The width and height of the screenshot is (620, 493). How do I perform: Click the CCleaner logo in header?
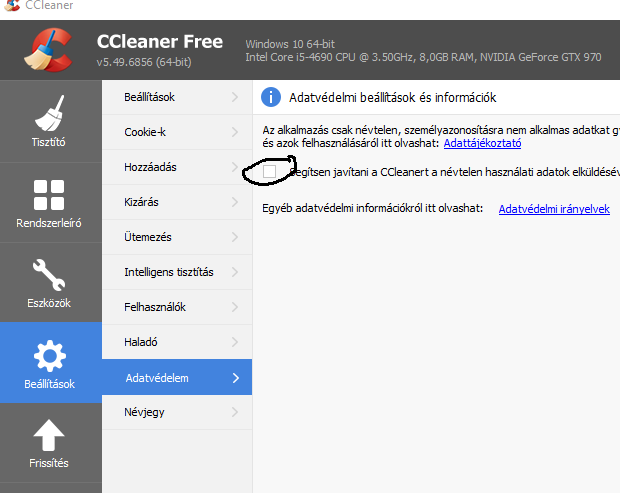click(49, 50)
